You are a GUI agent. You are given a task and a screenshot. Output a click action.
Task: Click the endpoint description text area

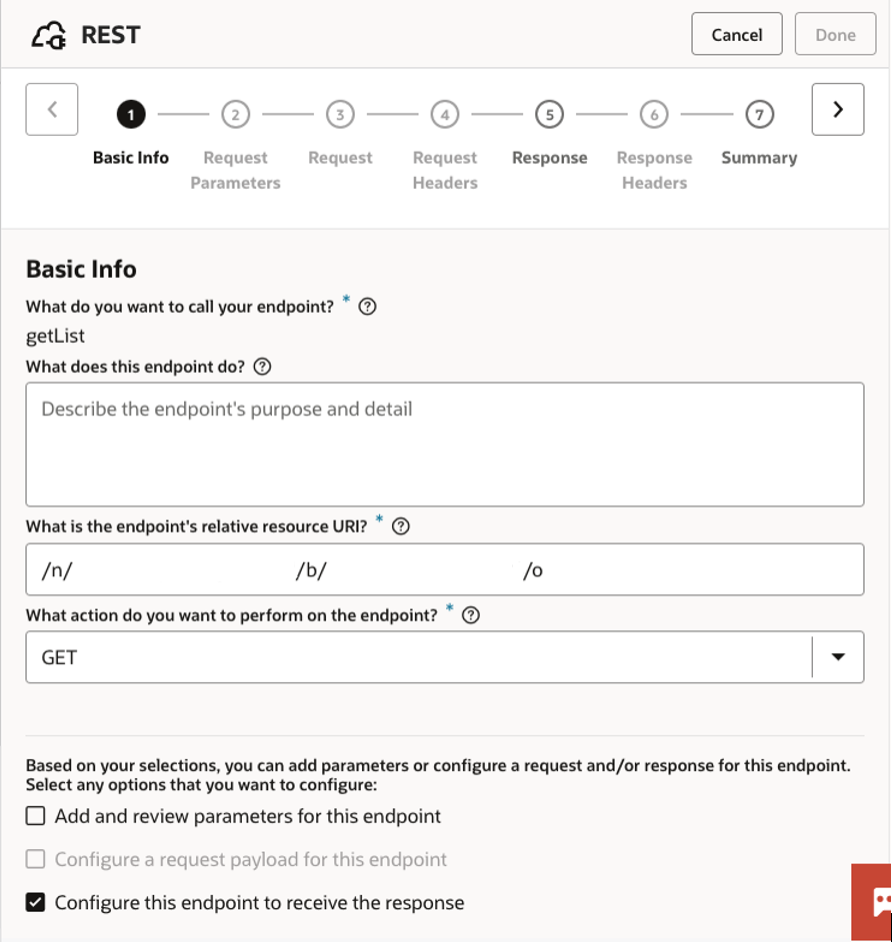click(444, 444)
